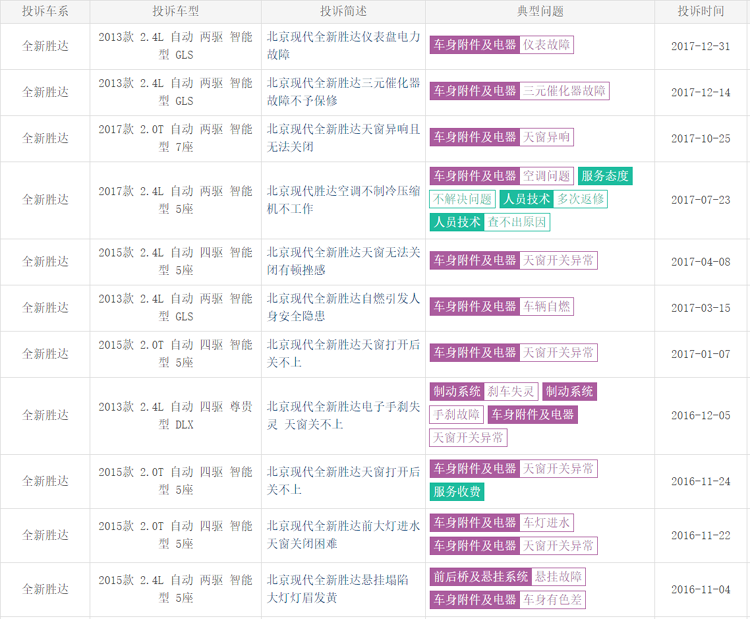Click the 手刹故障 tag
The height and width of the screenshot is (619, 750).
457,414
